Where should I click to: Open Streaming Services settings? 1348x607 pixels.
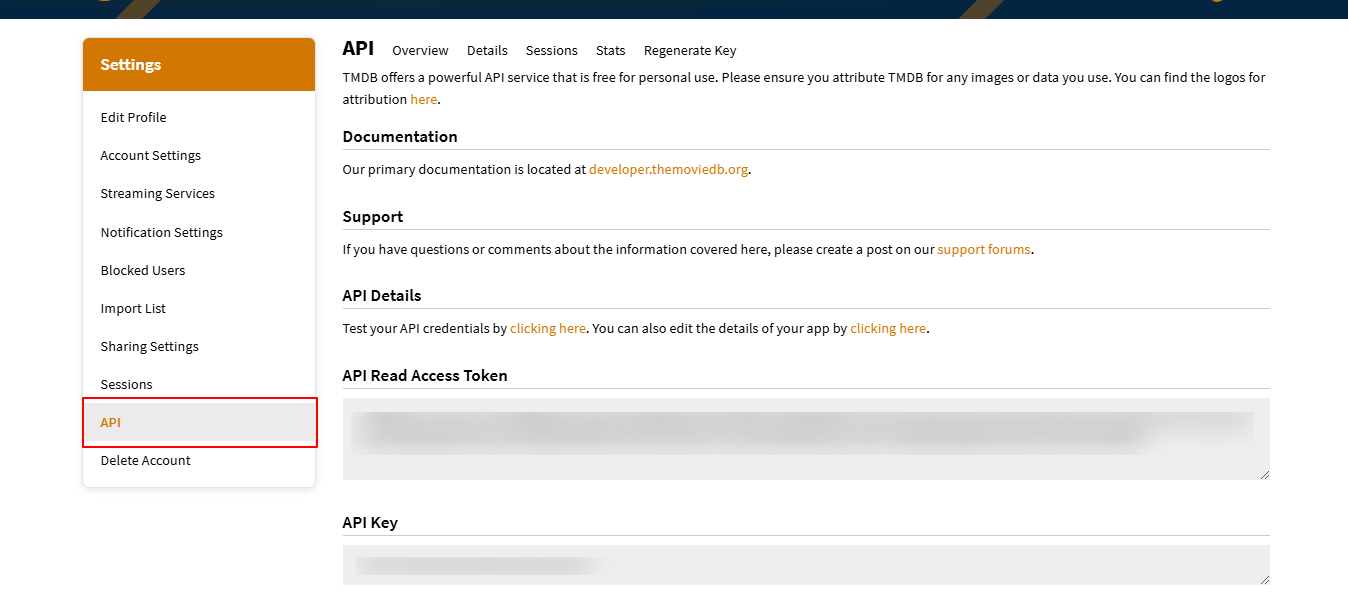158,193
